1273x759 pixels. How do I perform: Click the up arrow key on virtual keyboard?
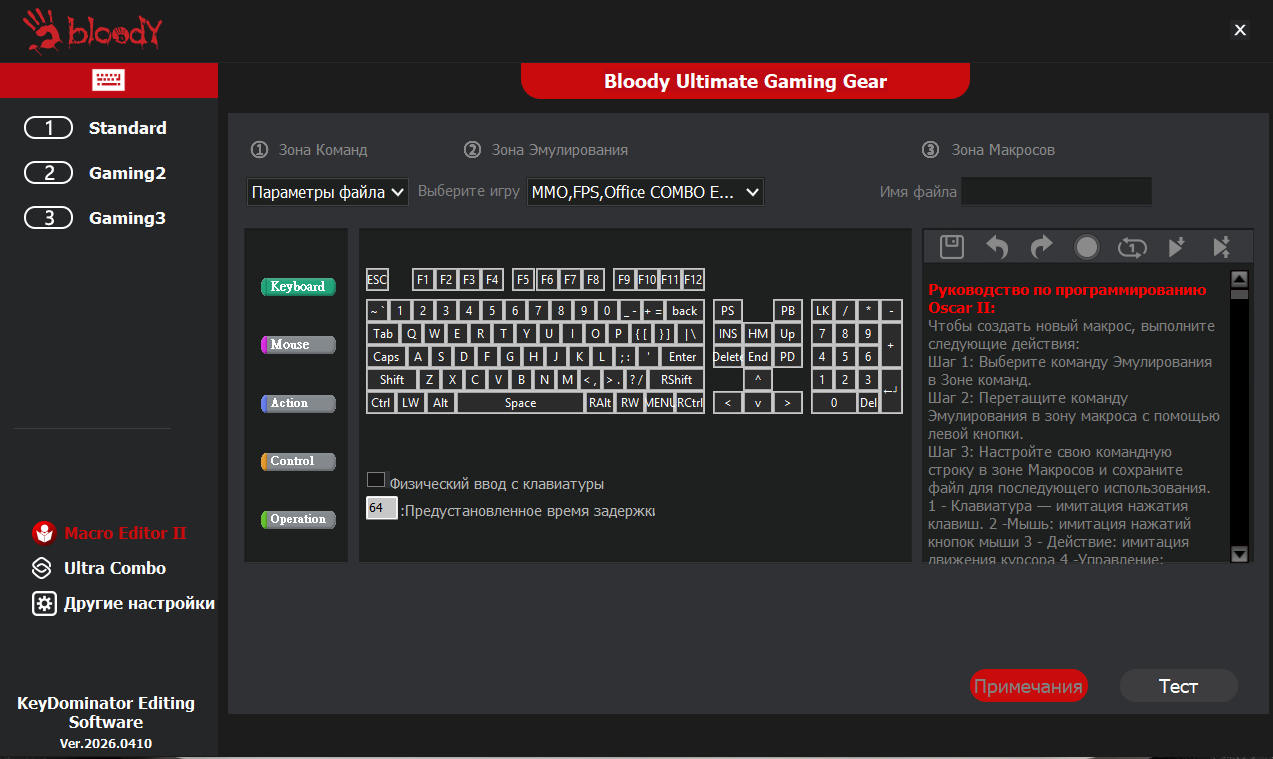(x=758, y=380)
